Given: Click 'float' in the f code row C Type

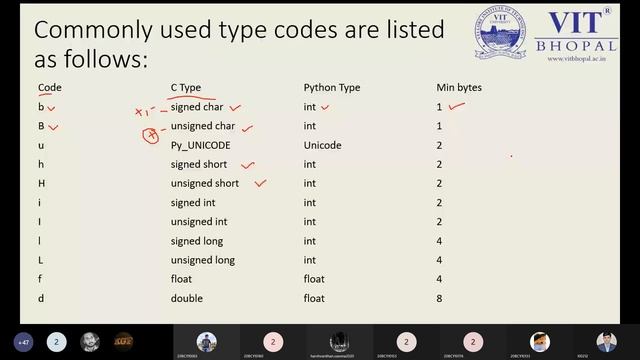Looking at the screenshot, I should click(181, 279).
